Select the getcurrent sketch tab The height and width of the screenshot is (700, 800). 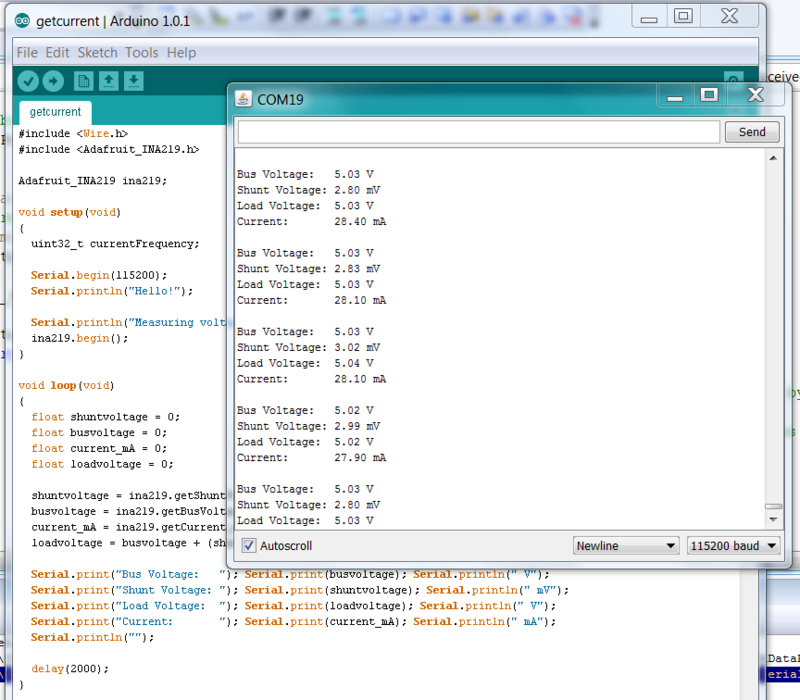tap(55, 112)
